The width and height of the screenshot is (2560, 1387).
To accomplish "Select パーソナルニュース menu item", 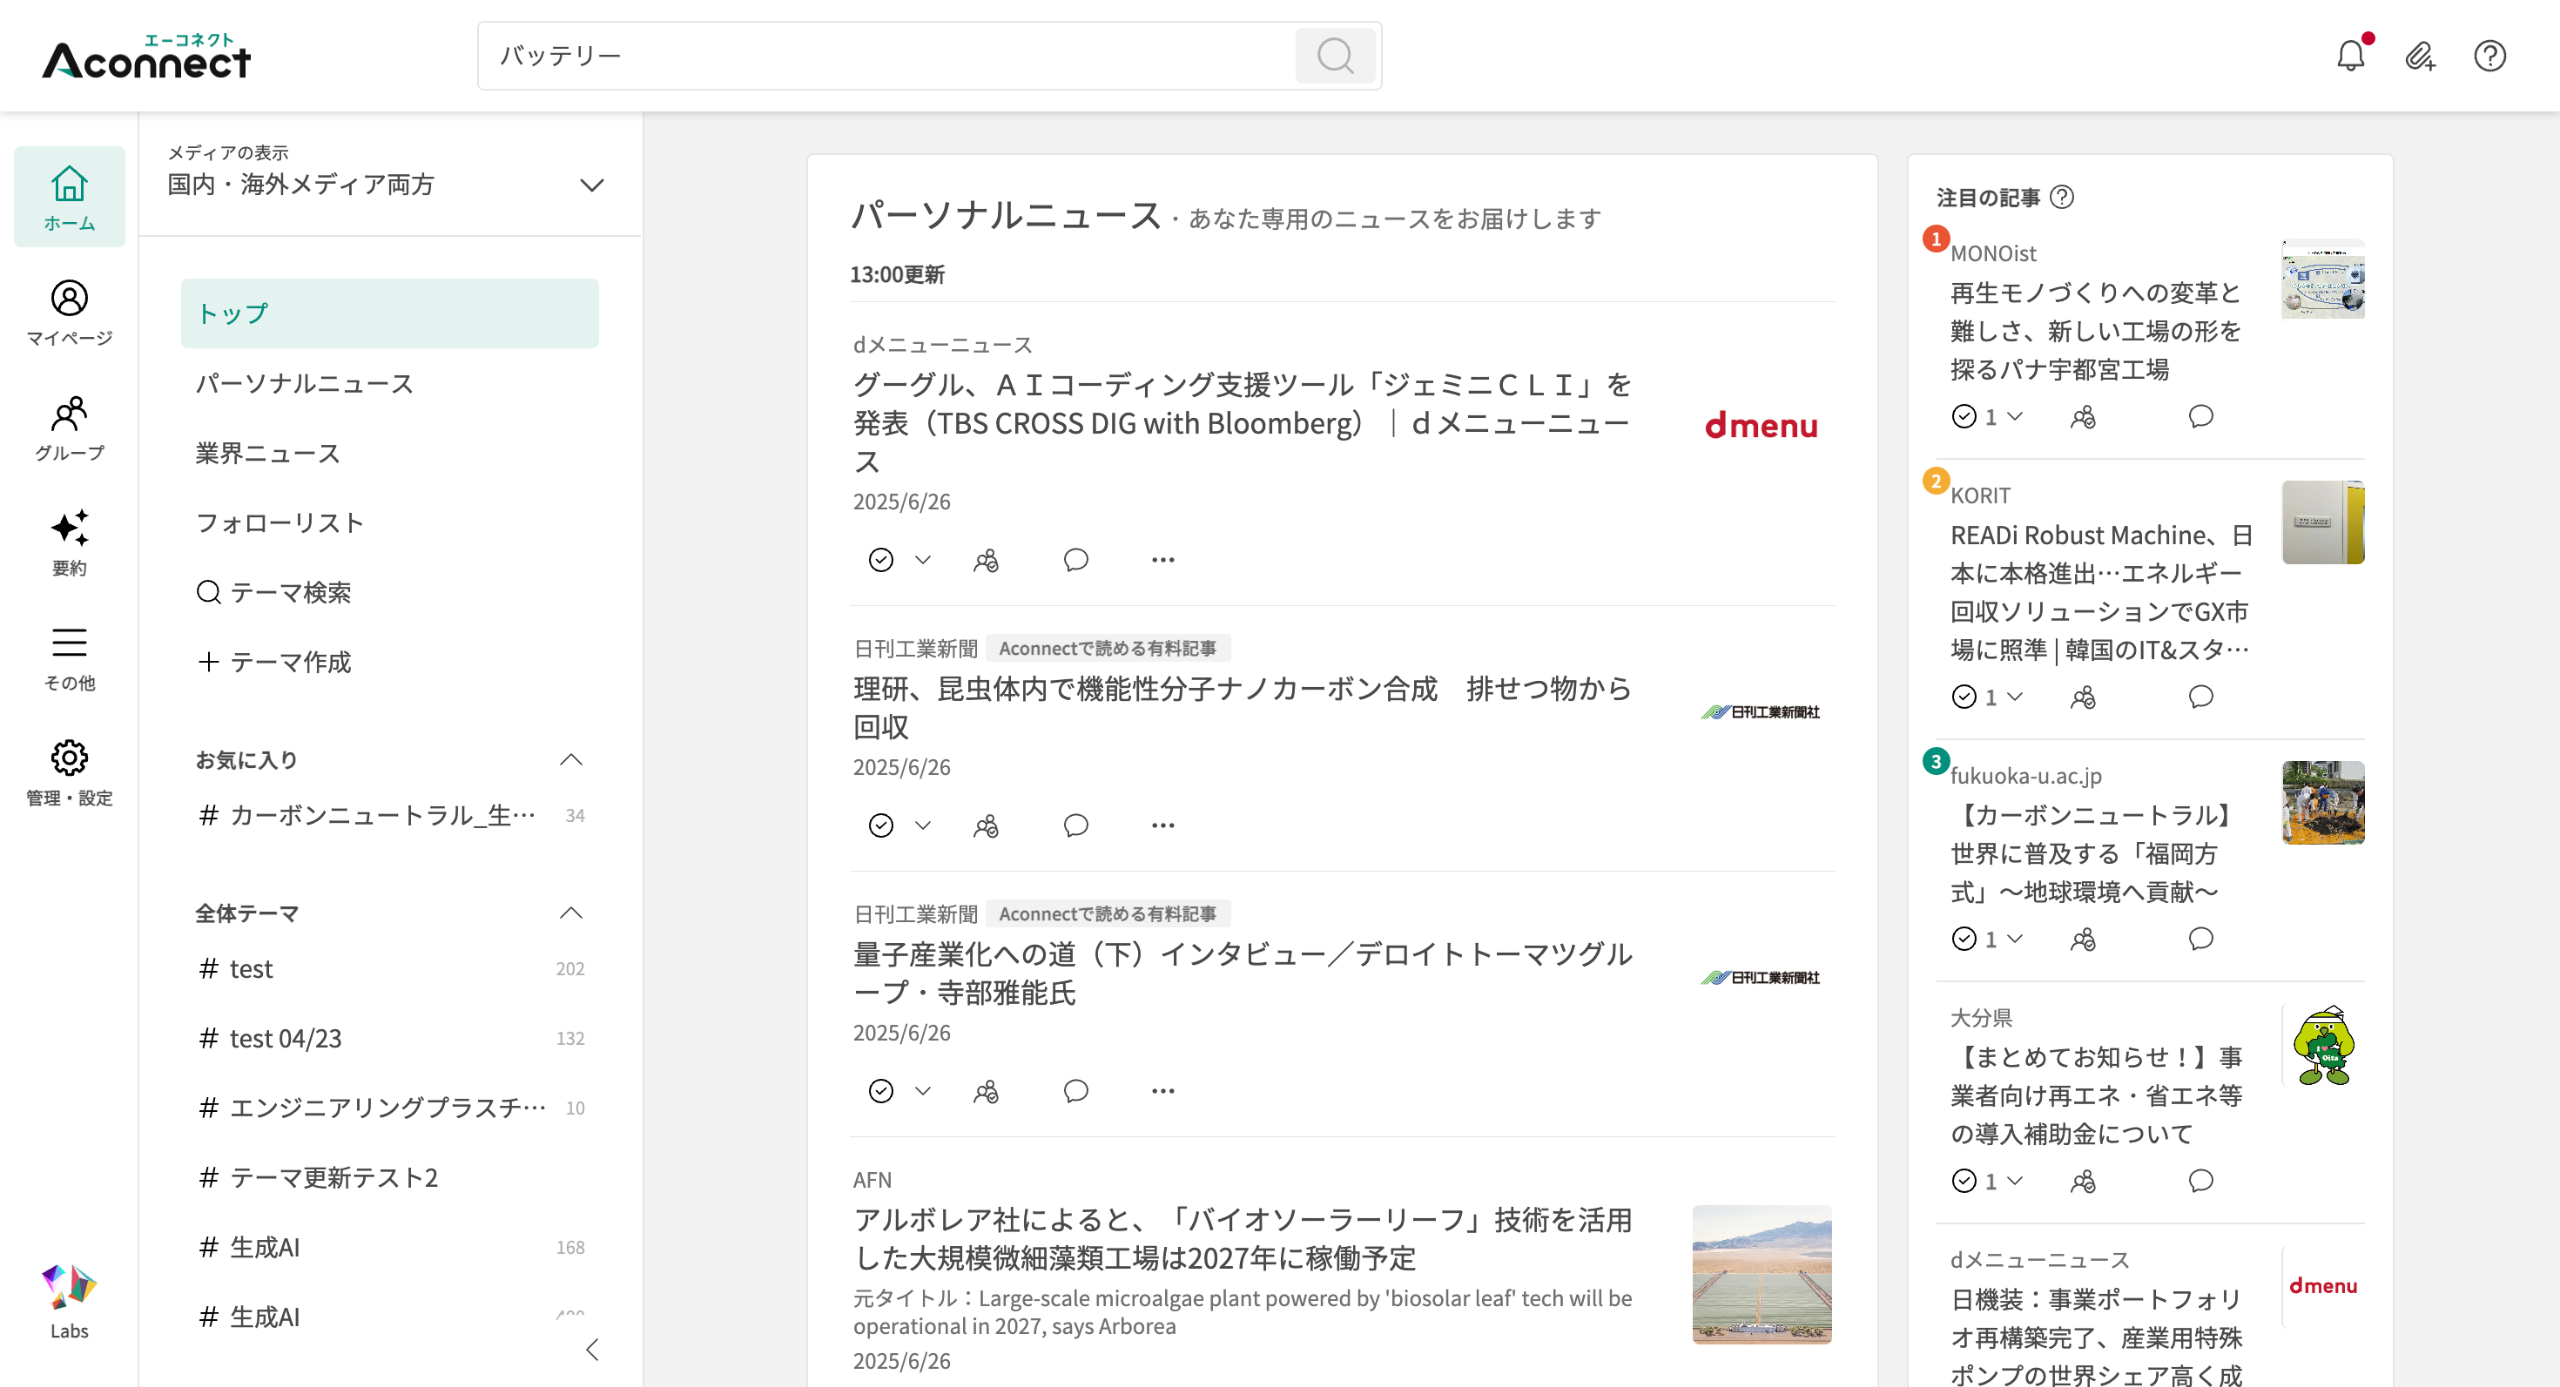I will (x=304, y=384).
